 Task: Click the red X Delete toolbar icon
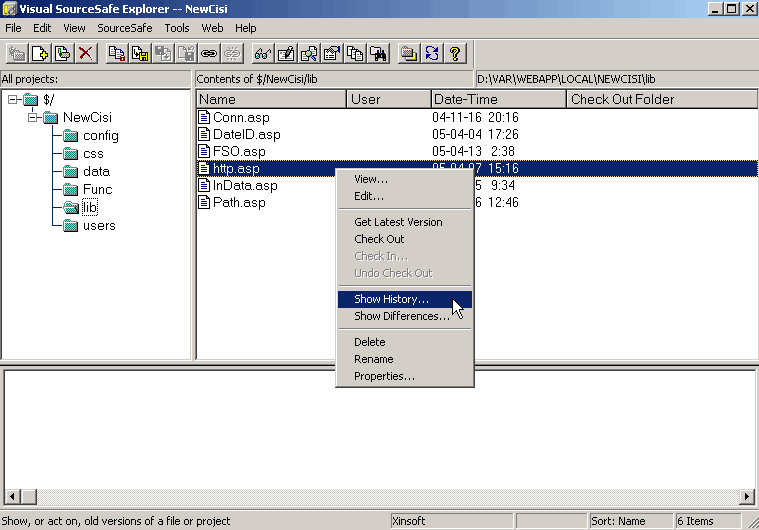click(86, 54)
